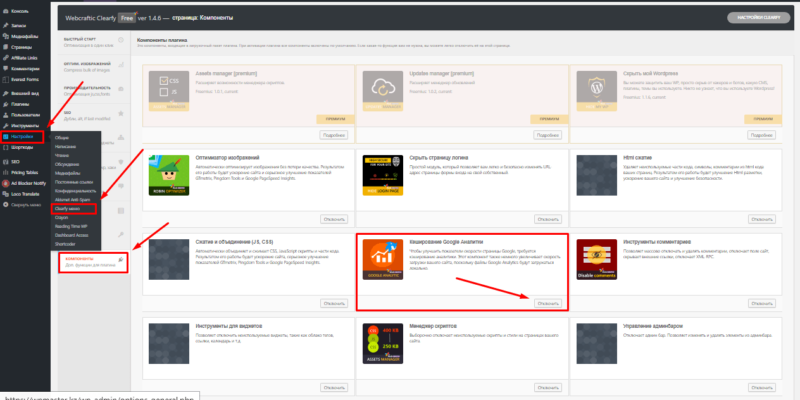Click the Assets manager CSS/JS thumbnail
This screenshot has height=400, width=800.
click(169, 91)
